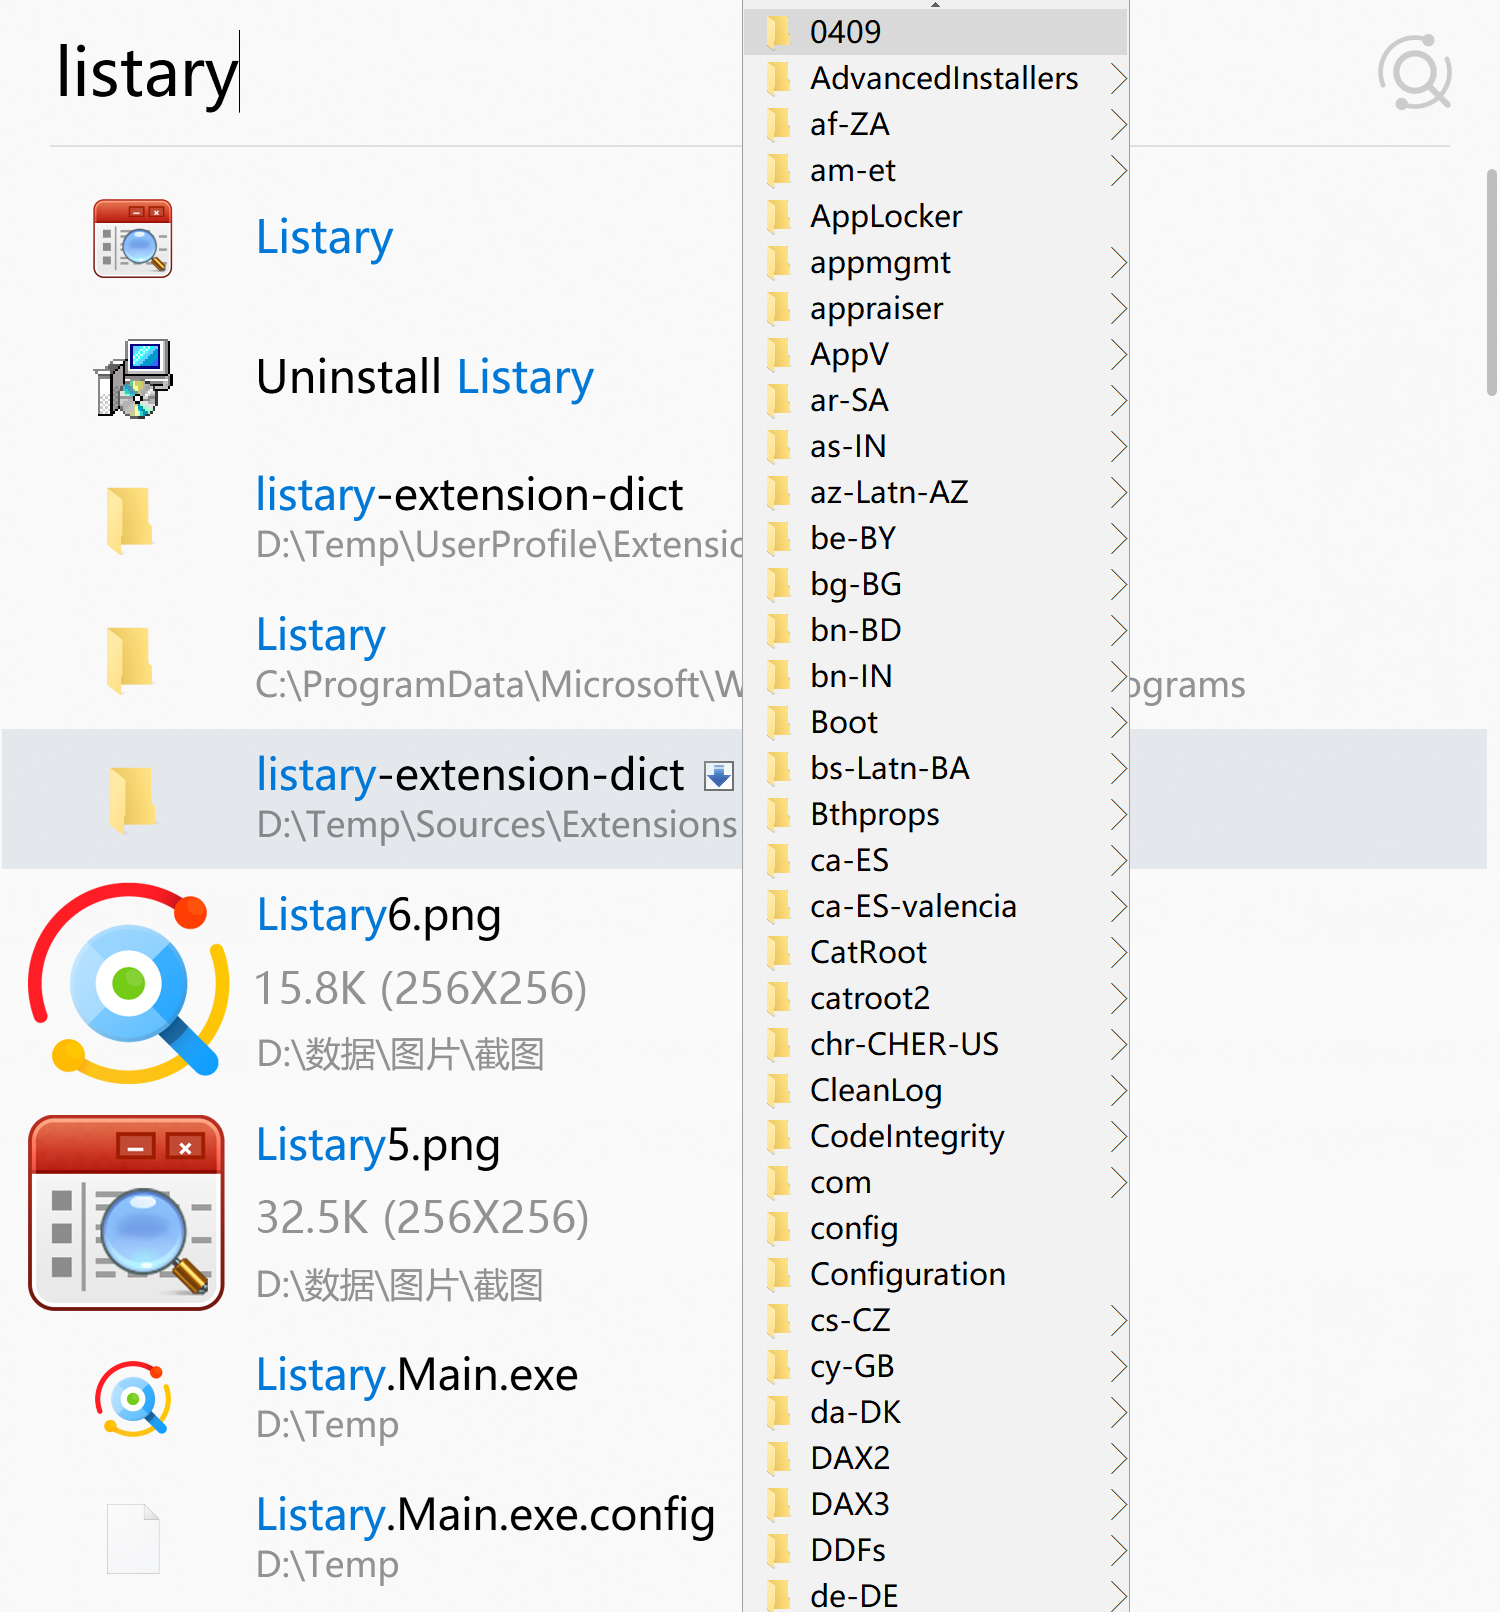This screenshot has height=1612, width=1500.
Task: Select the AdvancedInstallers folder entry
Action: 936,78
